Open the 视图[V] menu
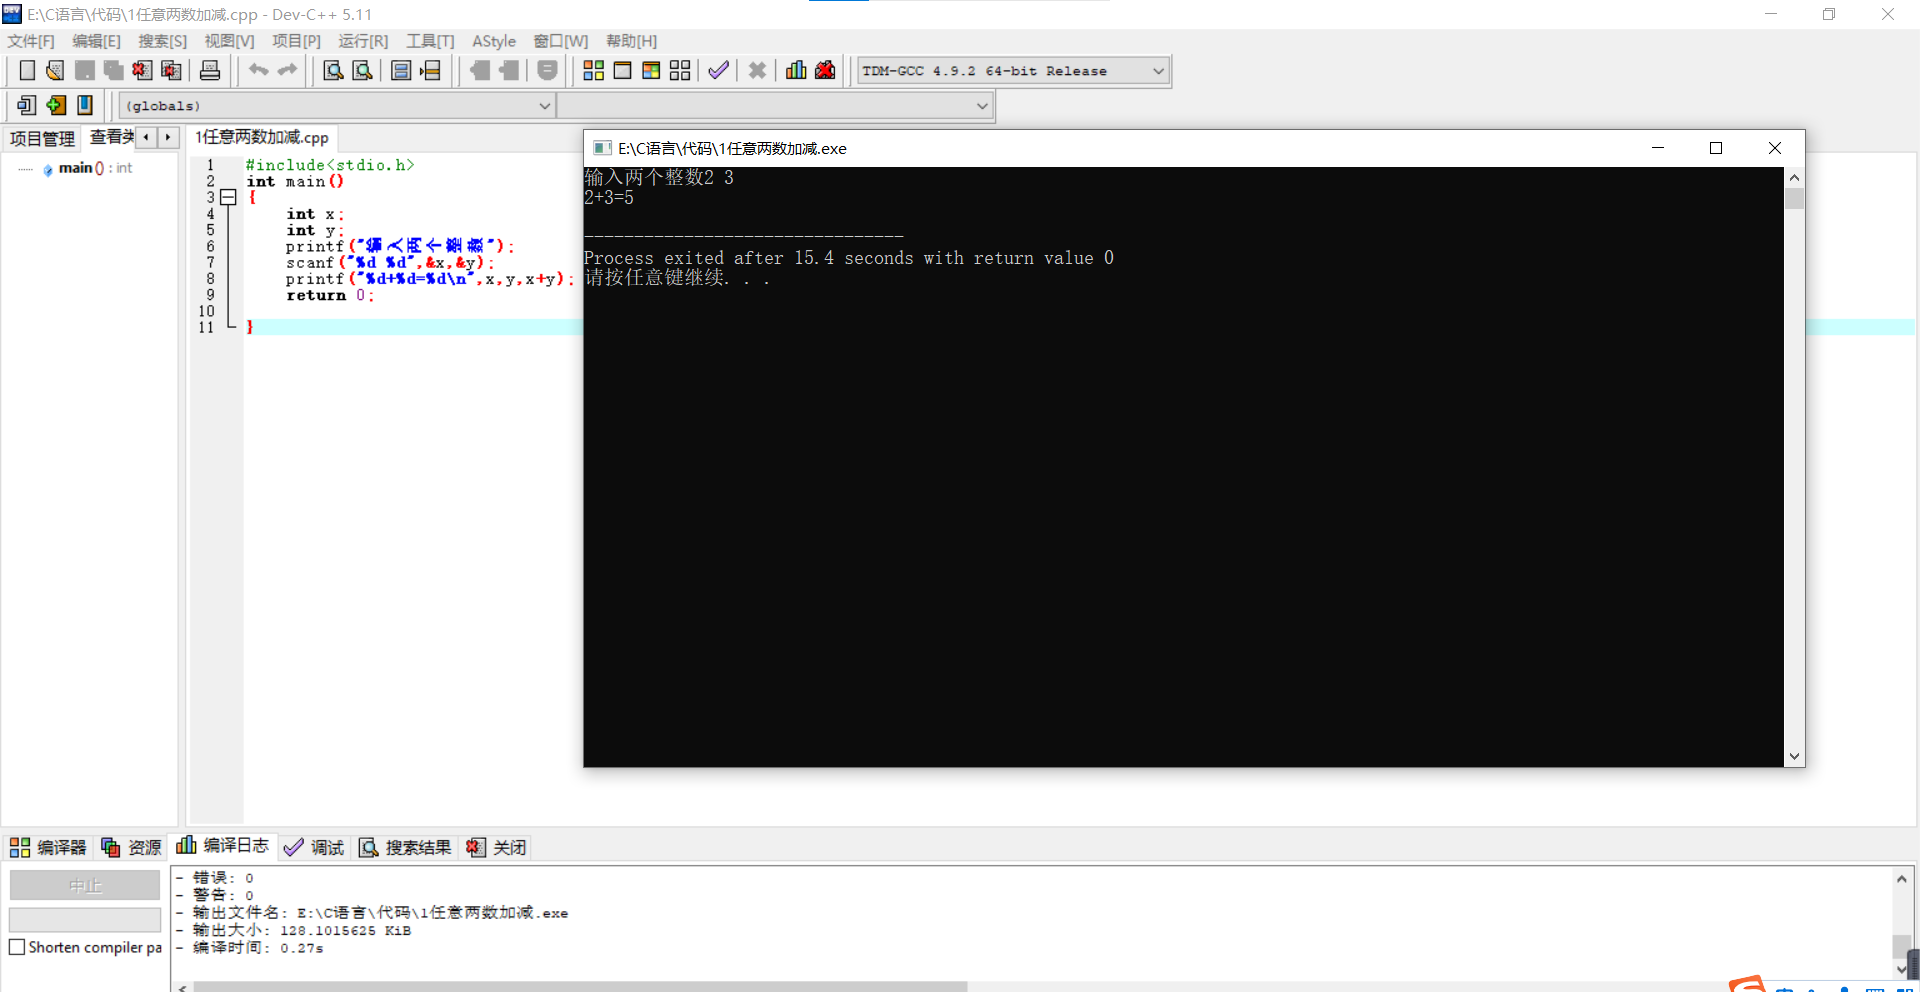 point(229,41)
